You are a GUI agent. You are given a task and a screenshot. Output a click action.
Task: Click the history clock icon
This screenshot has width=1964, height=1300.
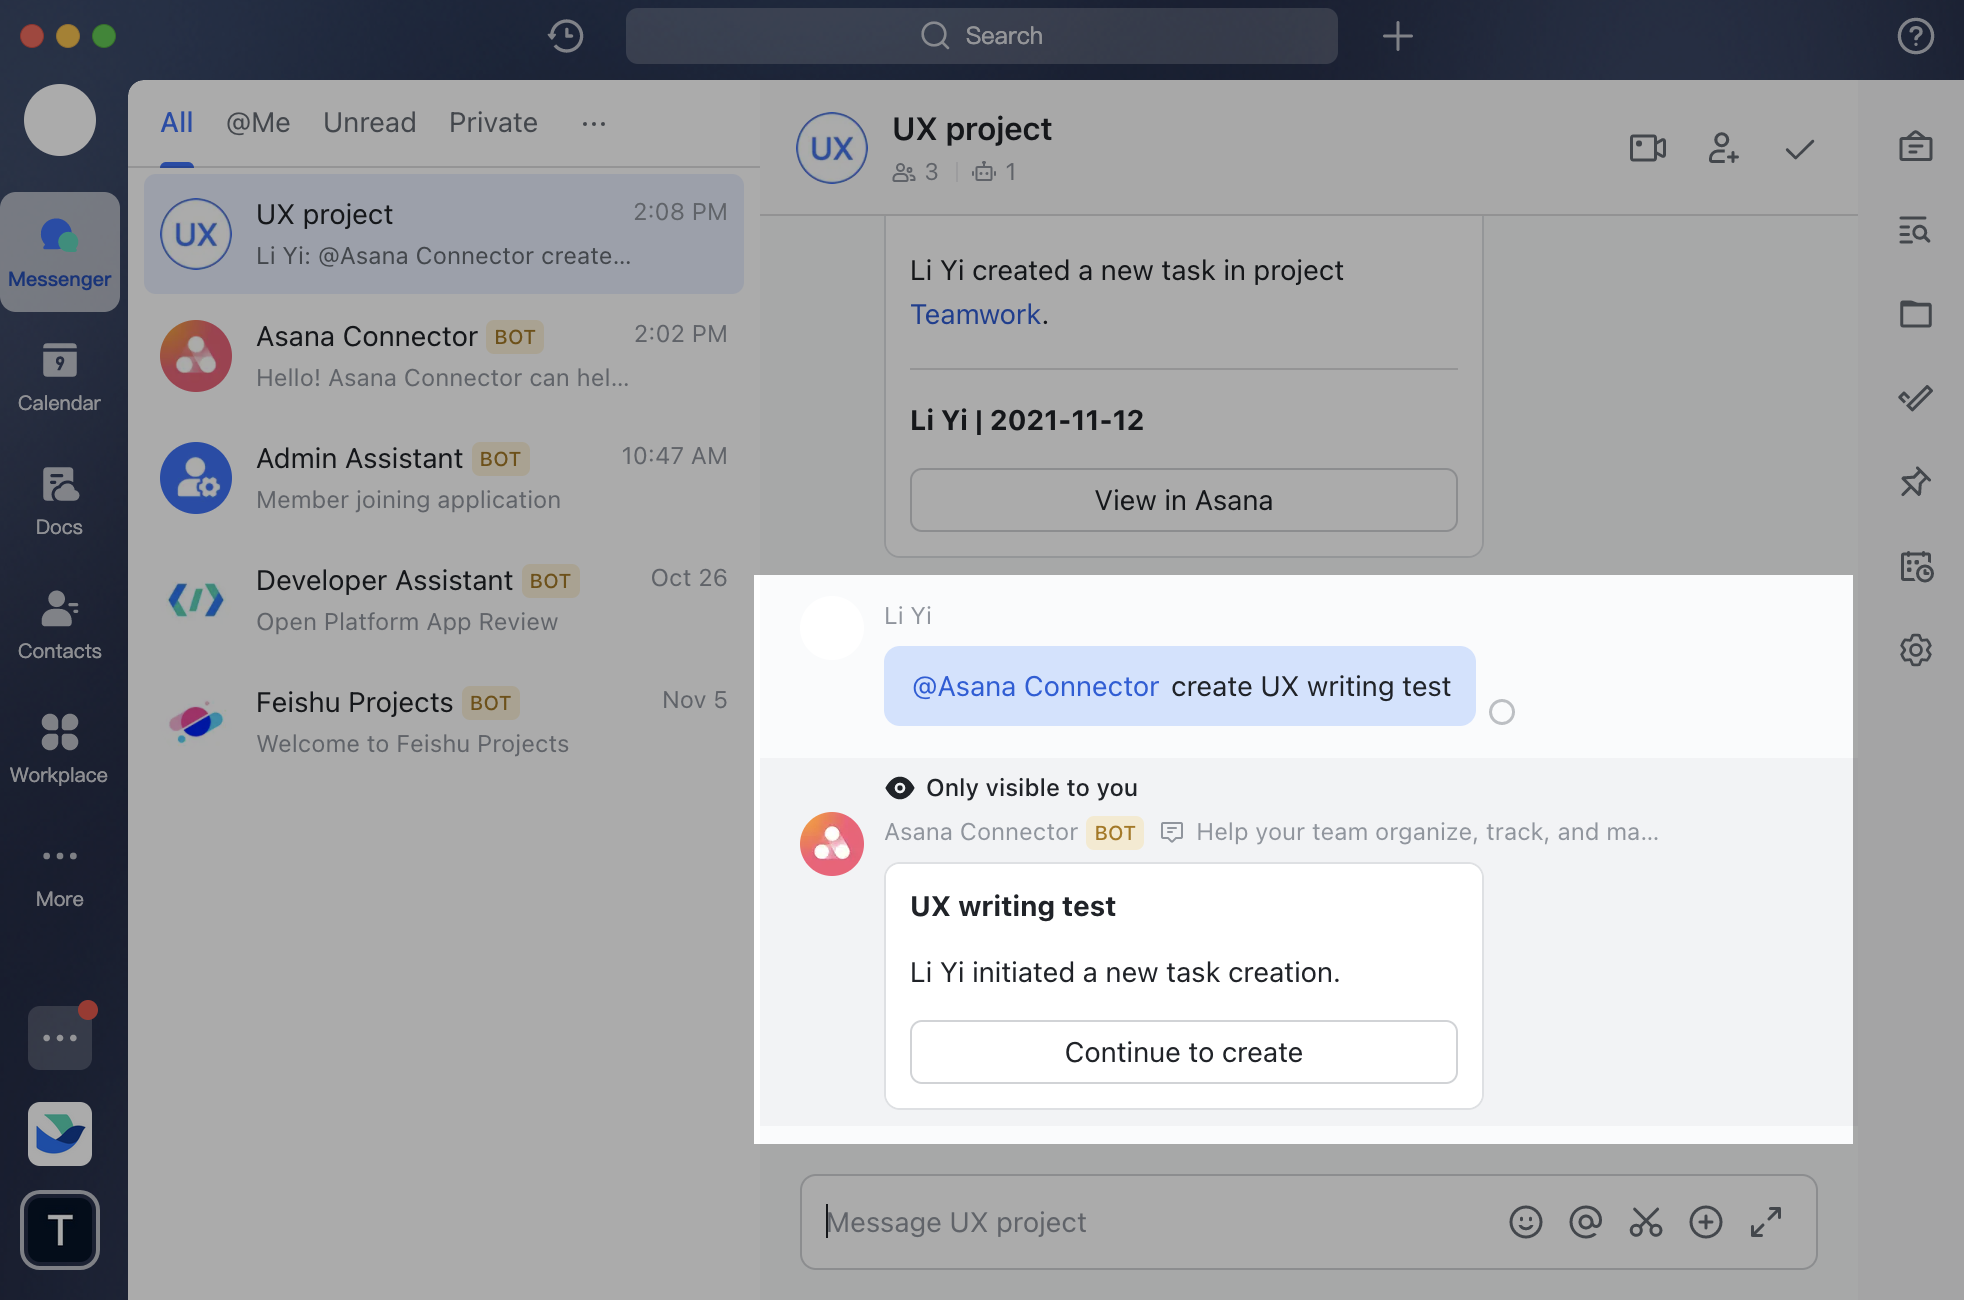point(566,36)
